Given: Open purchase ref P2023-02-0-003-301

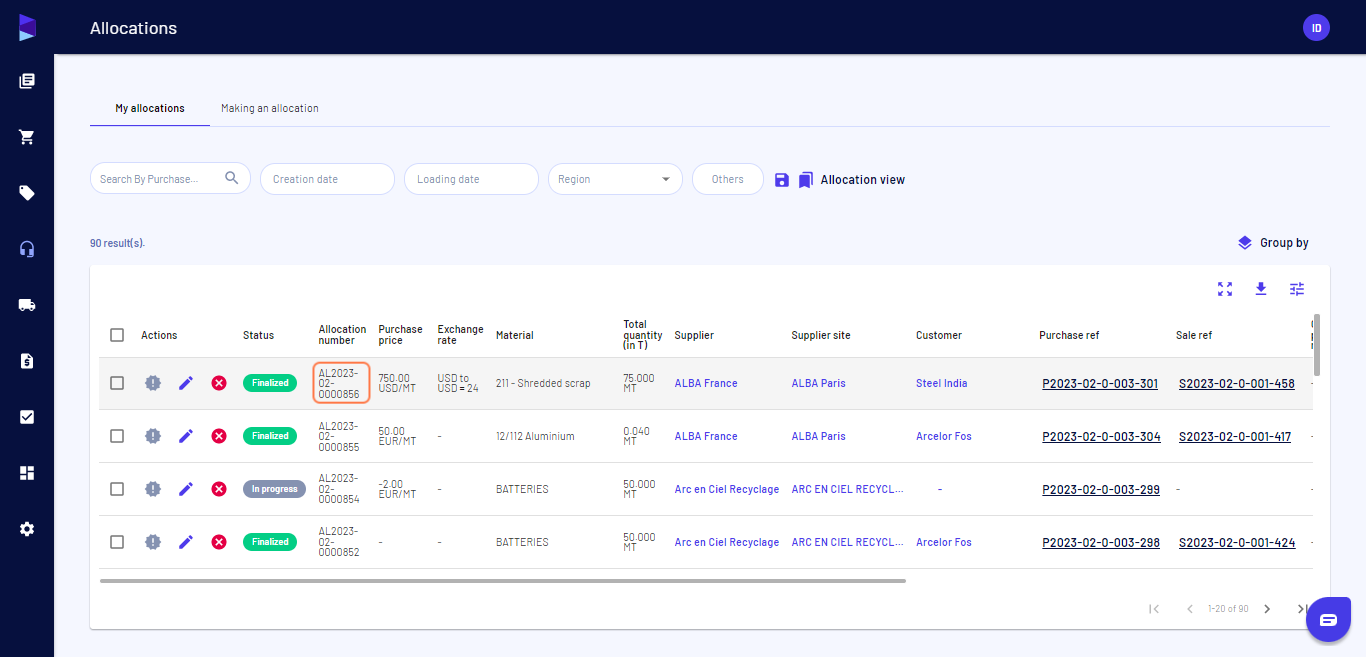Looking at the screenshot, I should click(x=1100, y=383).
